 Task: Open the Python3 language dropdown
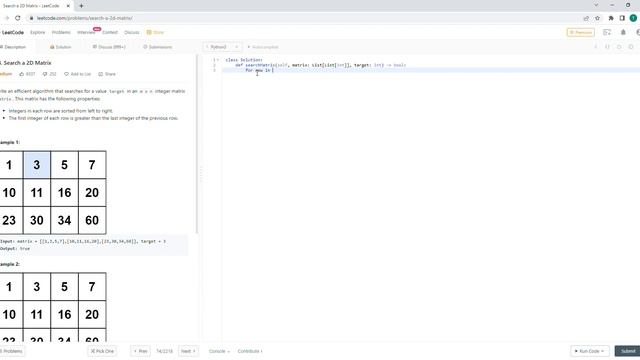point(222,47)
